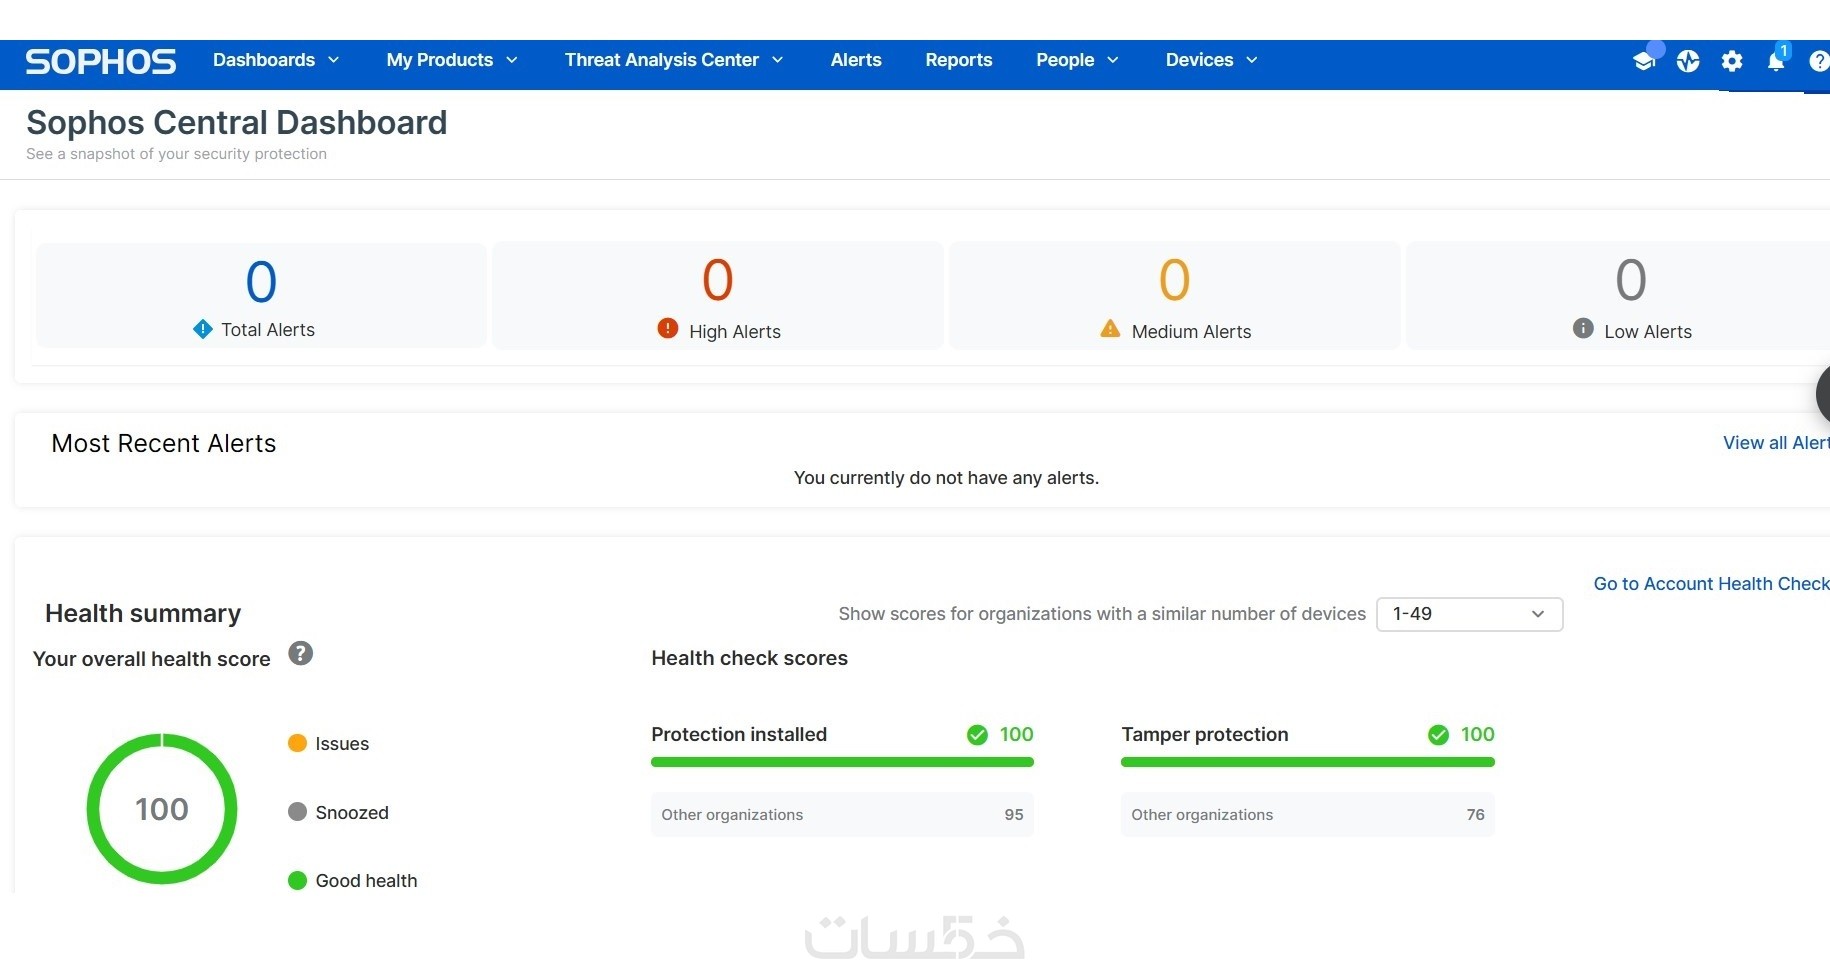Viewport: 1830px width, 980px height.
Task: Expand the My Products menu
Action: pyautogui.click(x=452, y=60)
